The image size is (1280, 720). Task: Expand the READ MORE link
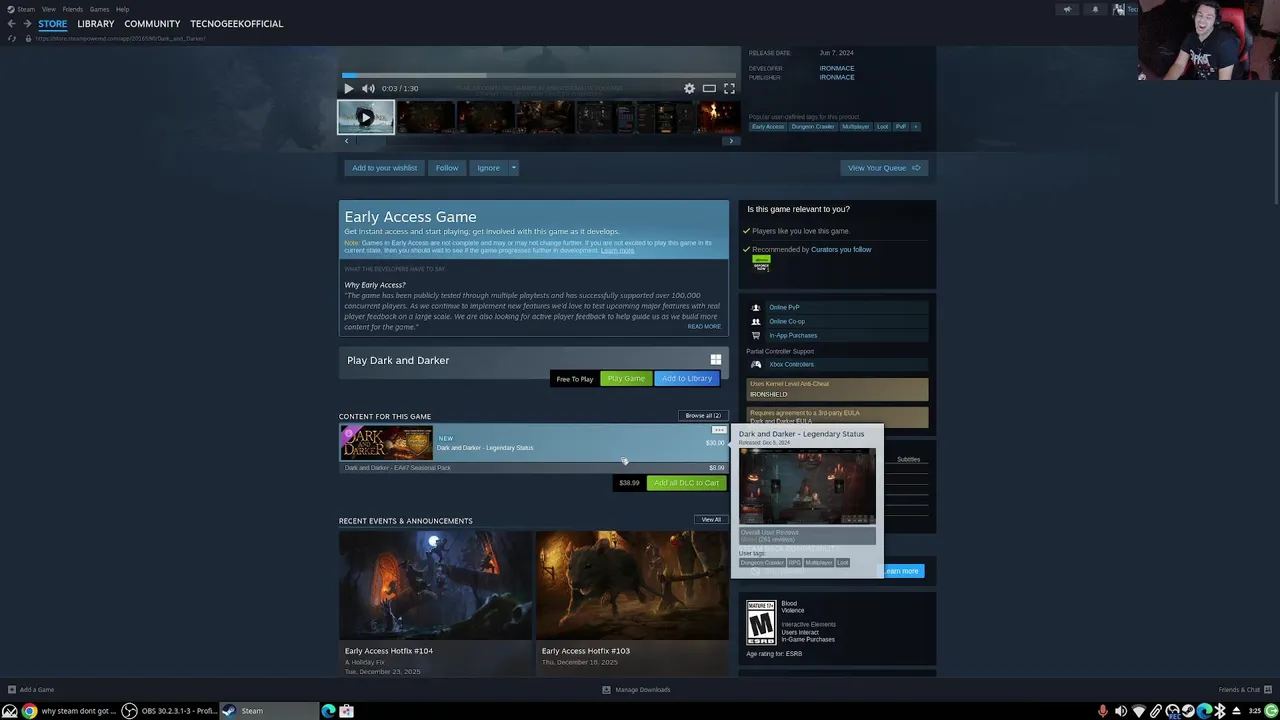click(704, 327)
